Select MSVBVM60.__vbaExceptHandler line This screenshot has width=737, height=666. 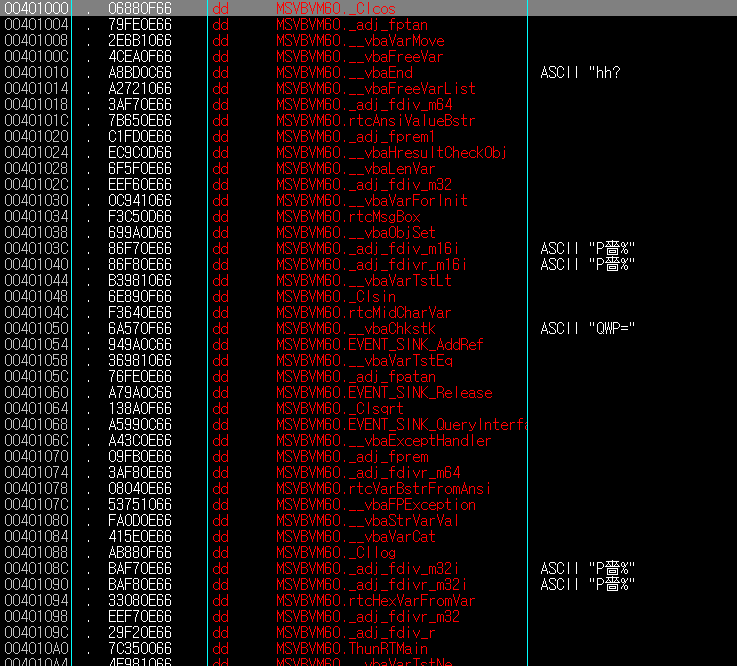pos(384,440)
